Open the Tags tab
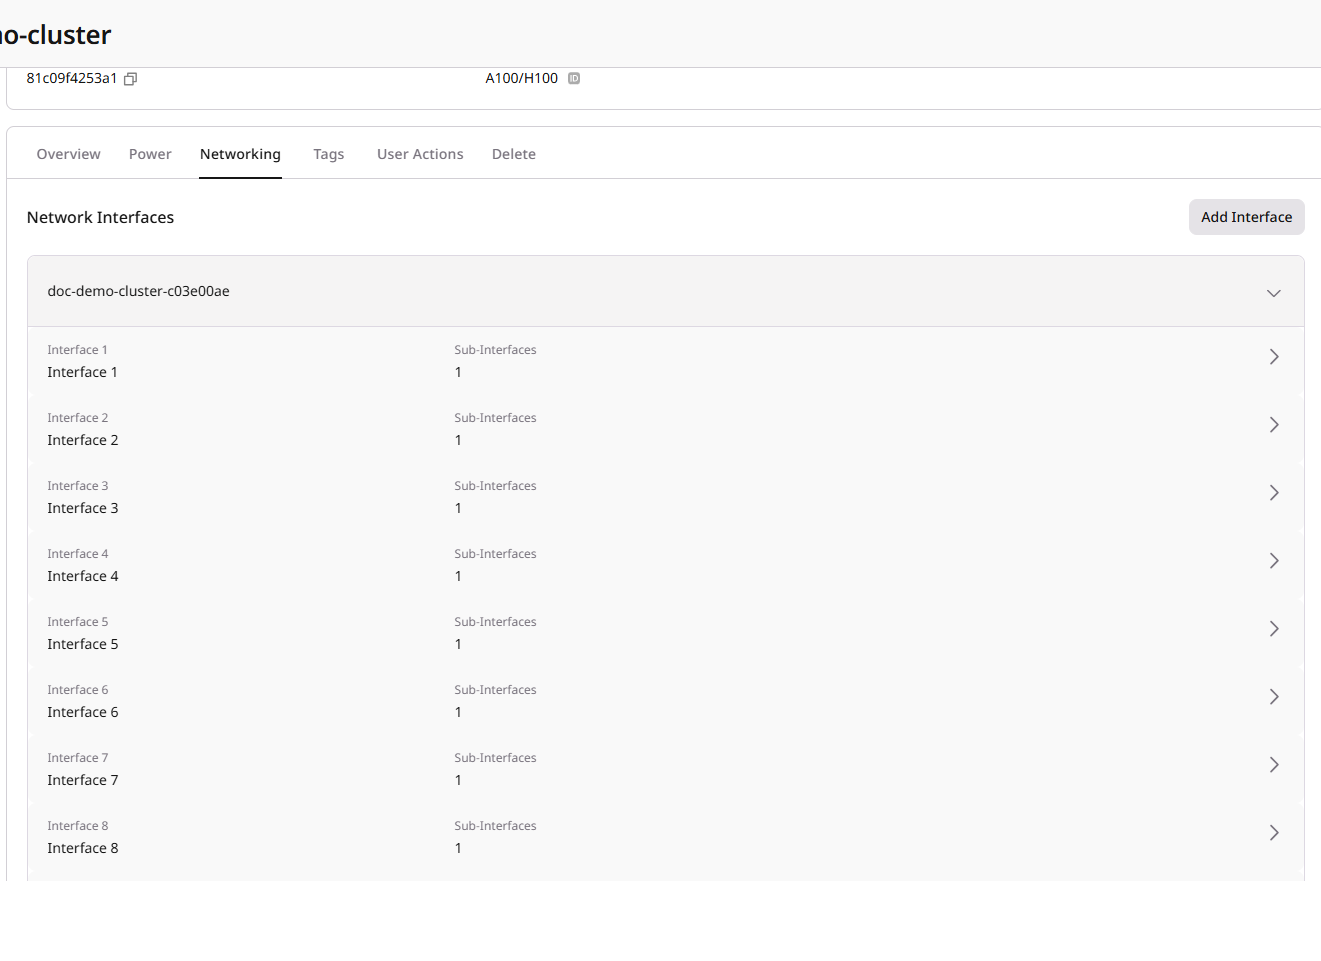Image resolution: width=1321 pixels, height=961 pixels. pos(329,154)
